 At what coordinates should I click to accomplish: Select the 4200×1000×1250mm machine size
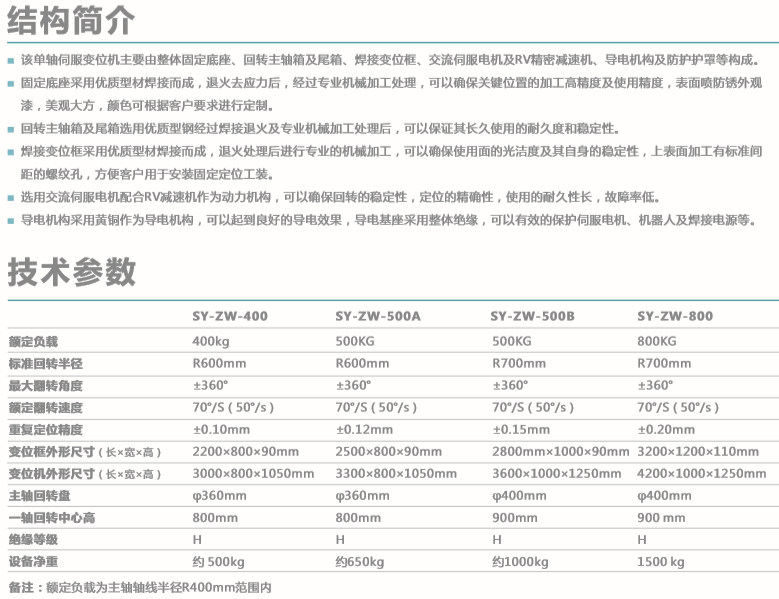tap(702, 473)
